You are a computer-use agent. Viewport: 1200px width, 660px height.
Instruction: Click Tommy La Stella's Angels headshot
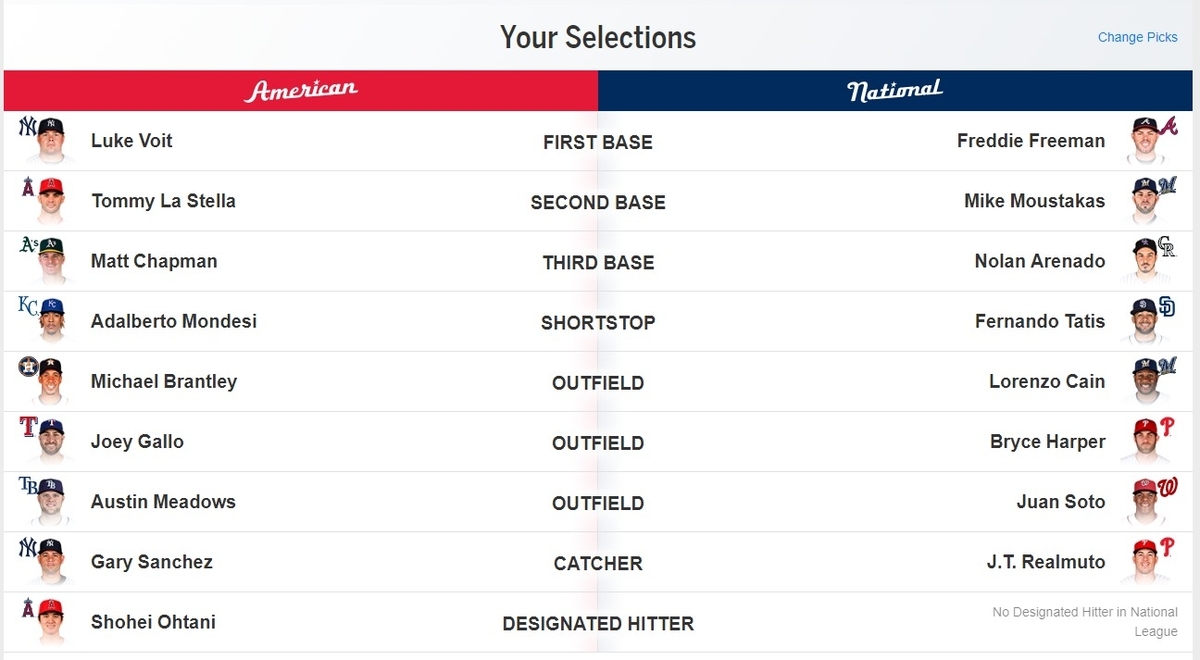[x=43, y=200]
